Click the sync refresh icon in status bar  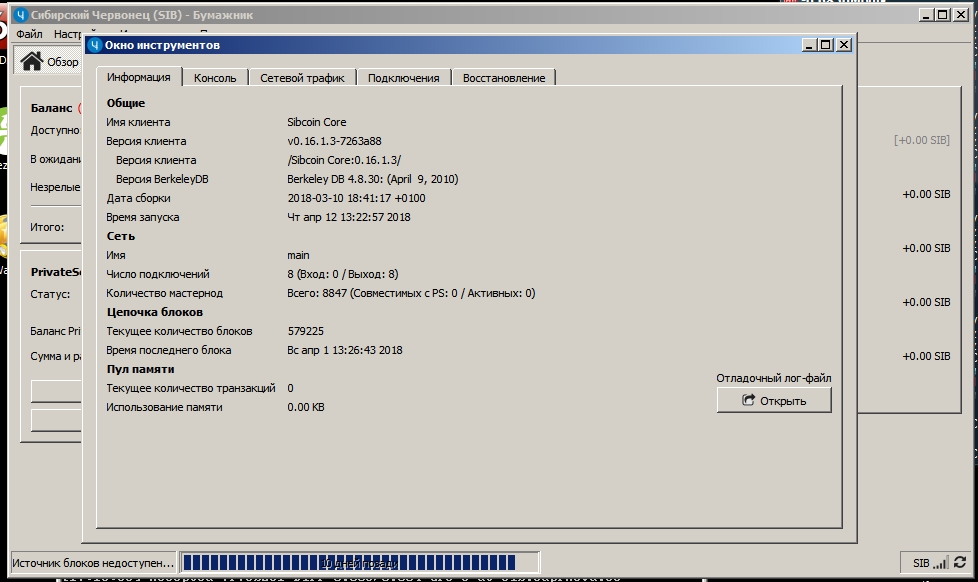[960, 562]
